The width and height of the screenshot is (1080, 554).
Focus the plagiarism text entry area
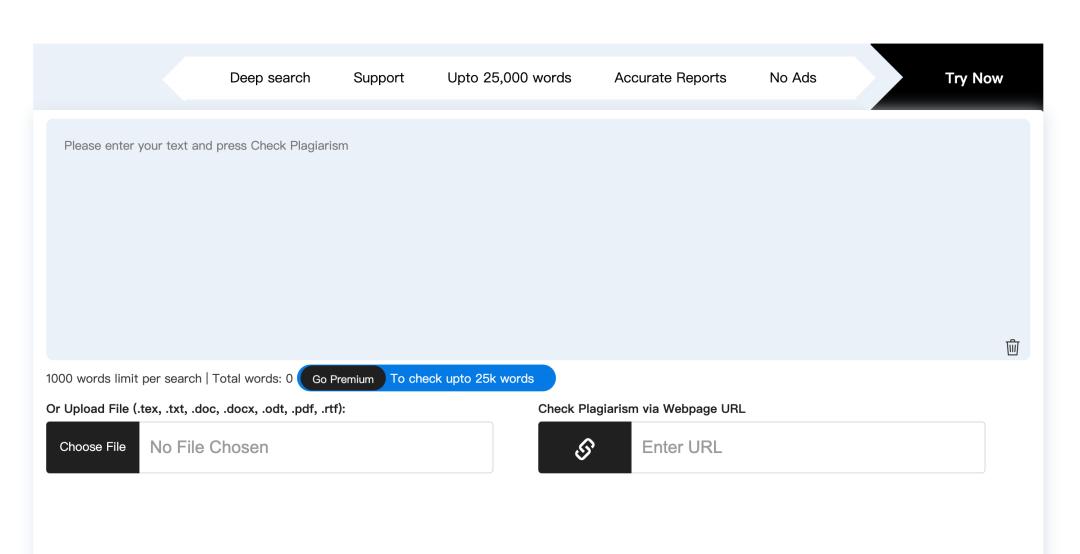click(538, 250)
